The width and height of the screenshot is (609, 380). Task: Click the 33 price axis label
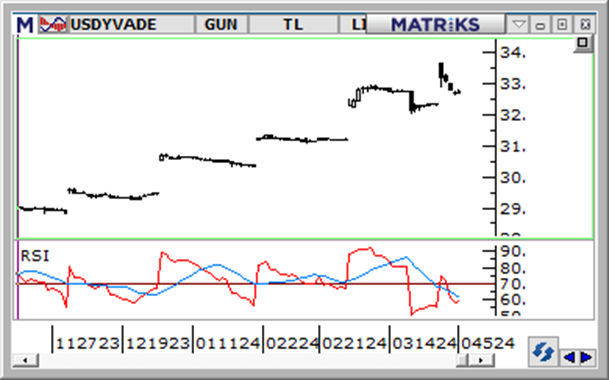tap(513, 84)
